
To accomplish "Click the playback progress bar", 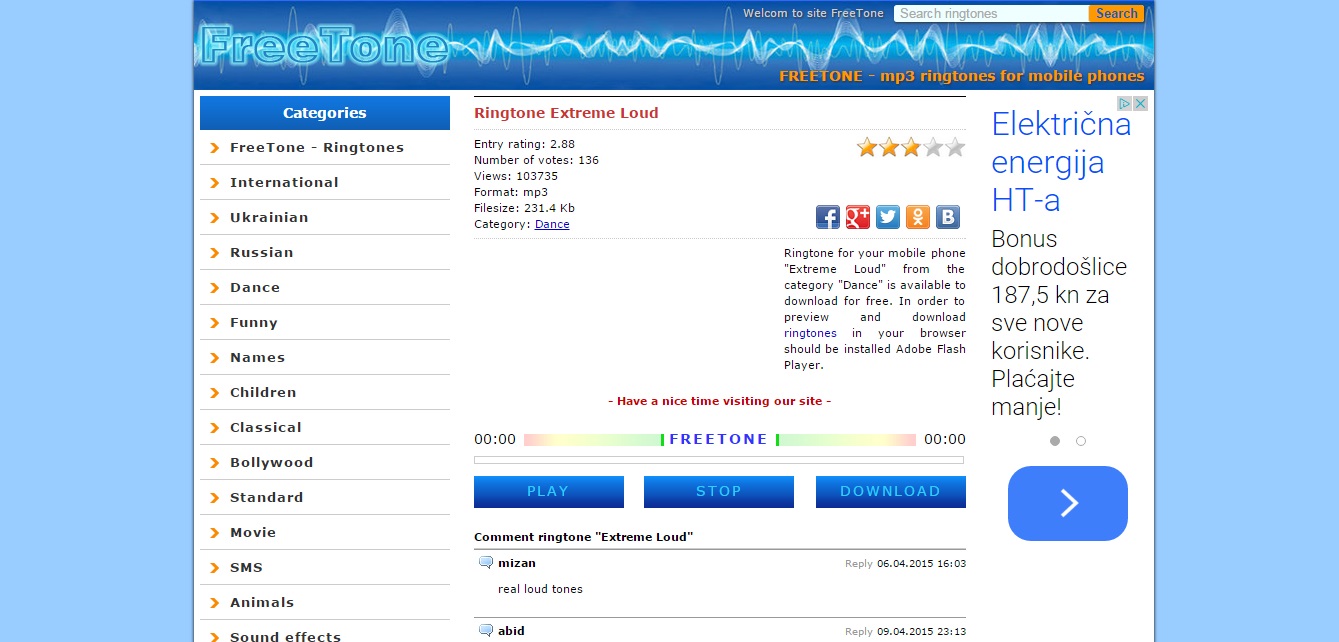I will (x=718, y=460).
